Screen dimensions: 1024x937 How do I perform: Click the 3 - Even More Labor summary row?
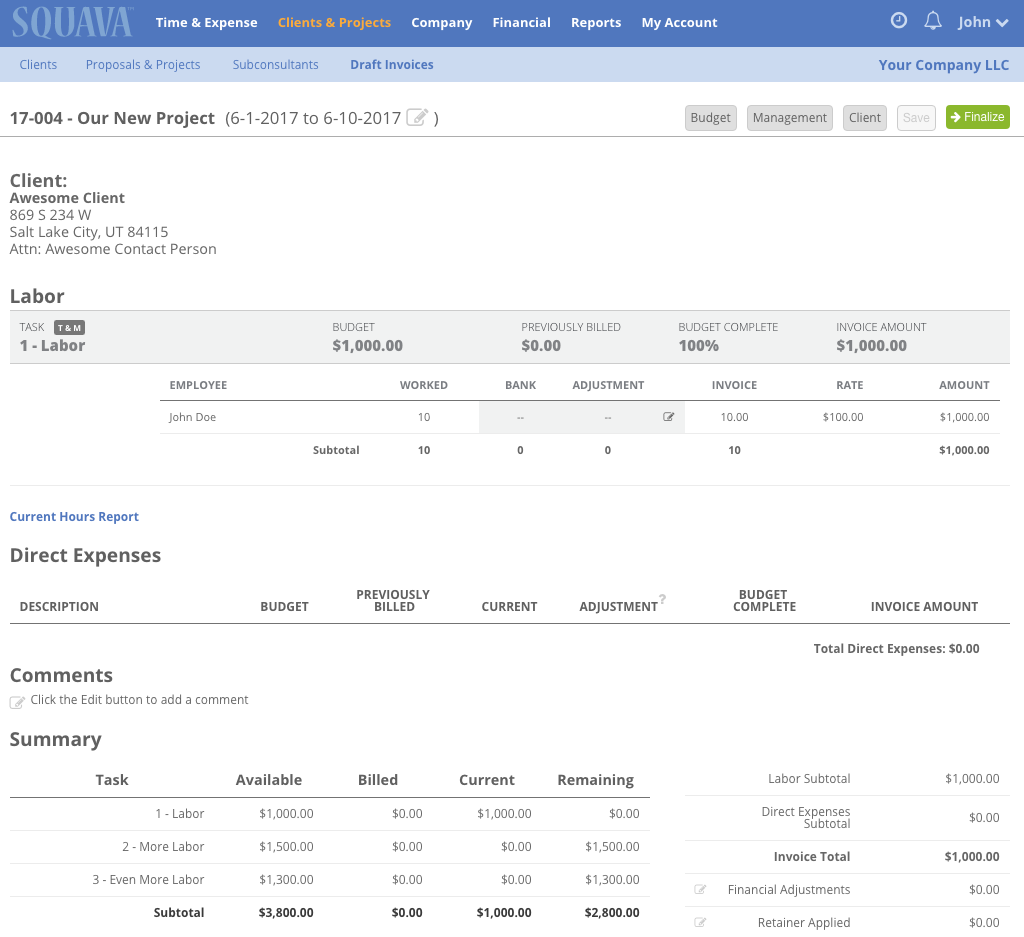(x=330, y=880)
